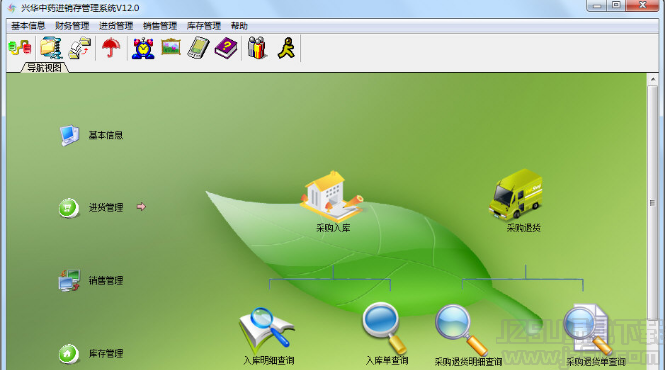Click the vertical scrollbar up arrow

652,79
